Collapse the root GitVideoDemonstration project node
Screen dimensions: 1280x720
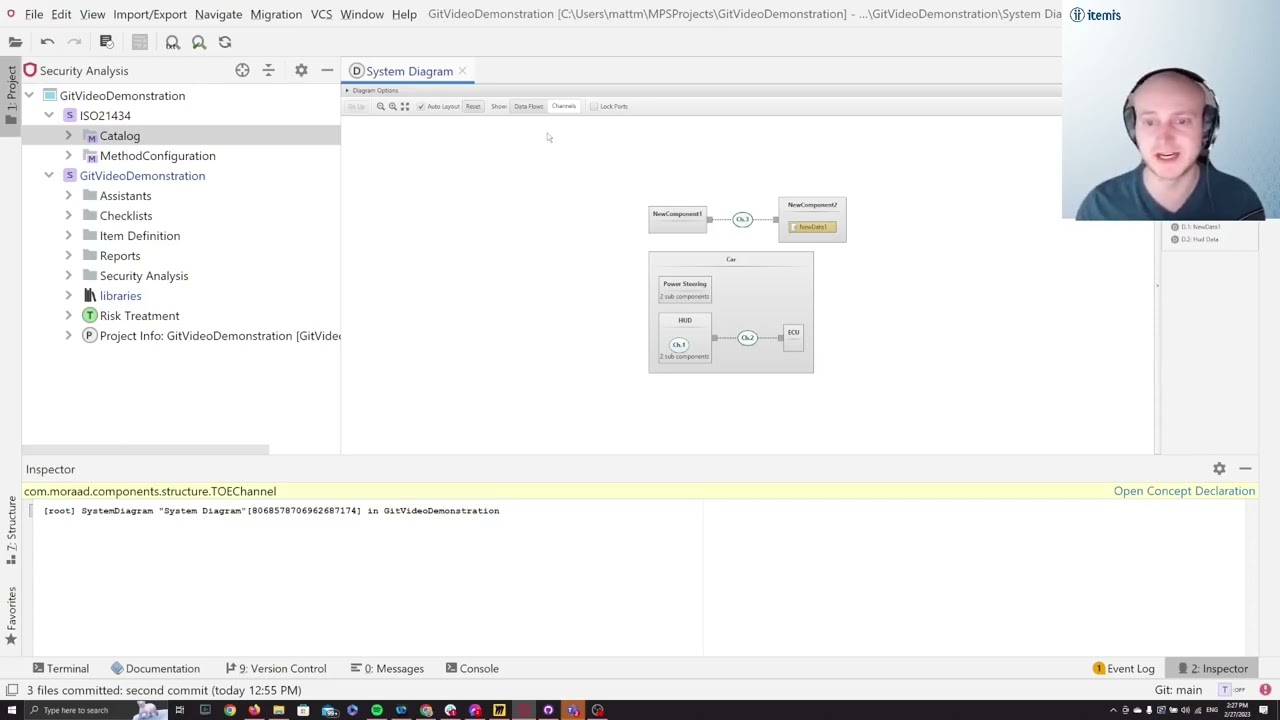pos(28,95)
